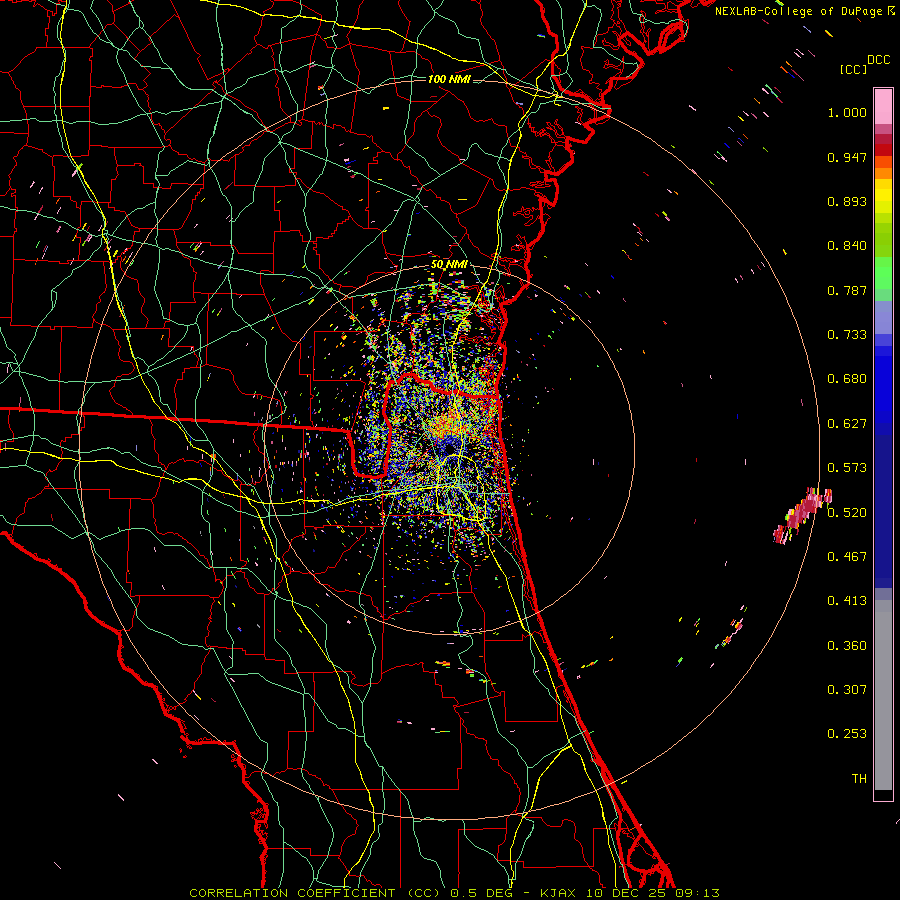Click the 0.947 color scale value
Screen dimensions: 900x900
pos(847,157)
